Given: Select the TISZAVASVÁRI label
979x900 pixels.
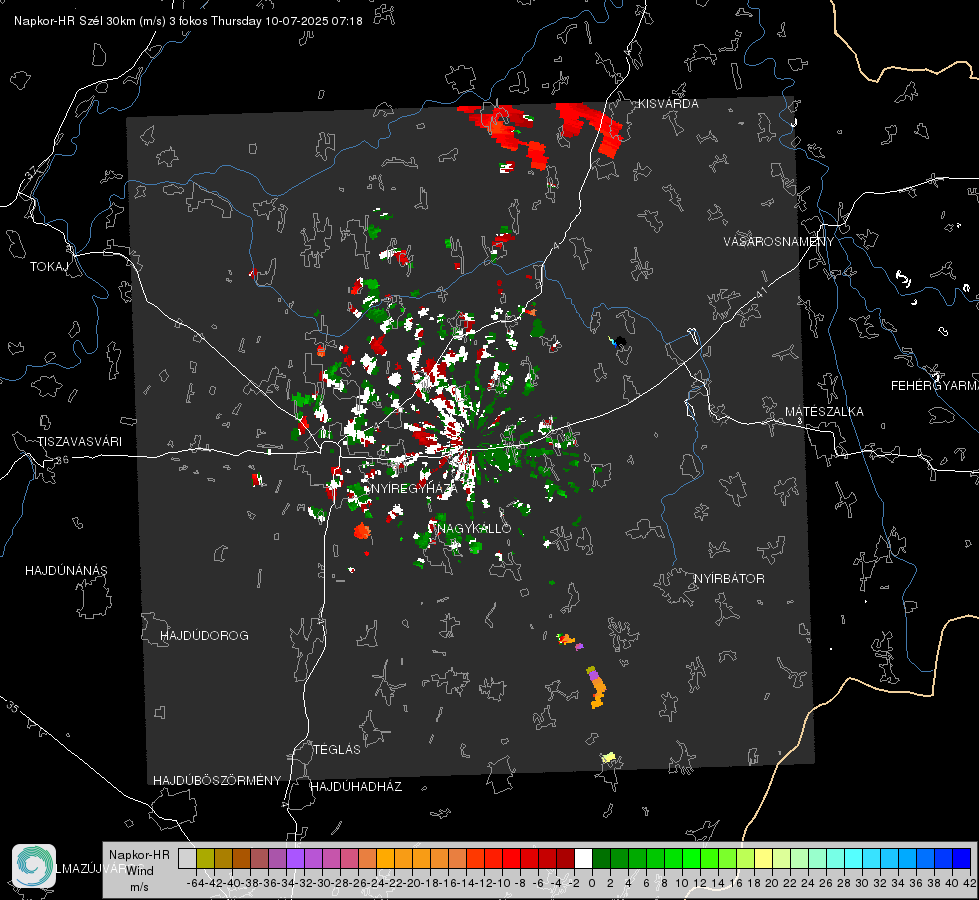Looking at the screenshot, I should click(x=79, y=442).
